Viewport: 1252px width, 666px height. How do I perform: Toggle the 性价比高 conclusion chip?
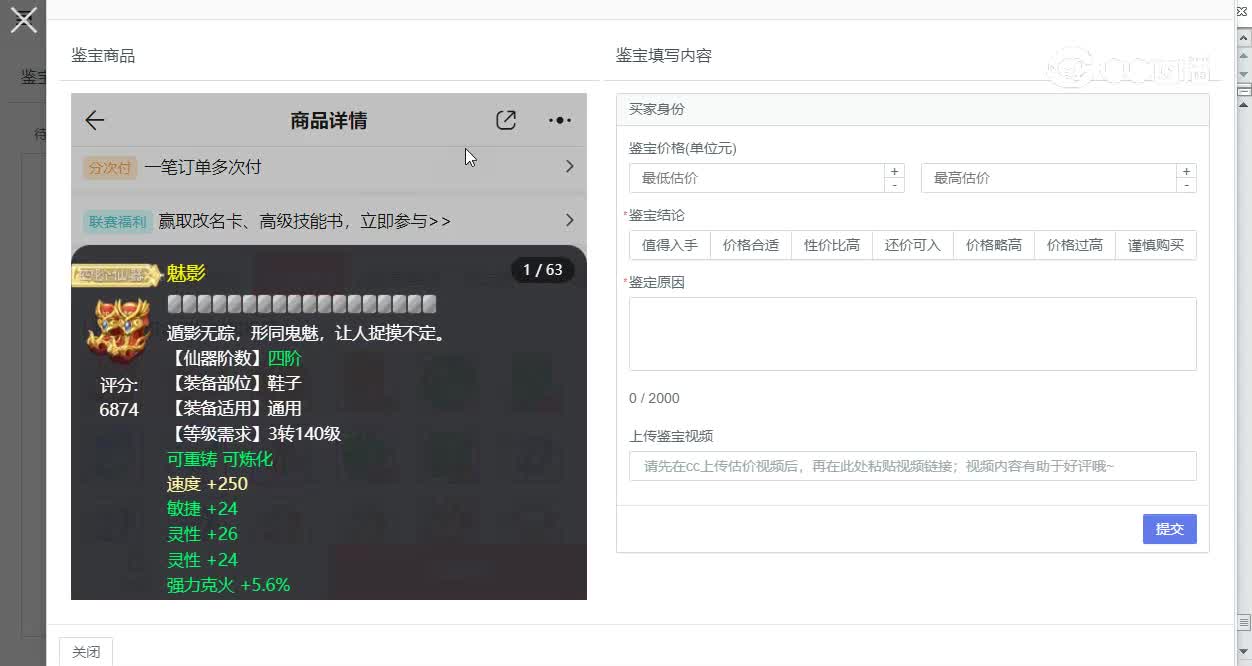pos(831,245)
